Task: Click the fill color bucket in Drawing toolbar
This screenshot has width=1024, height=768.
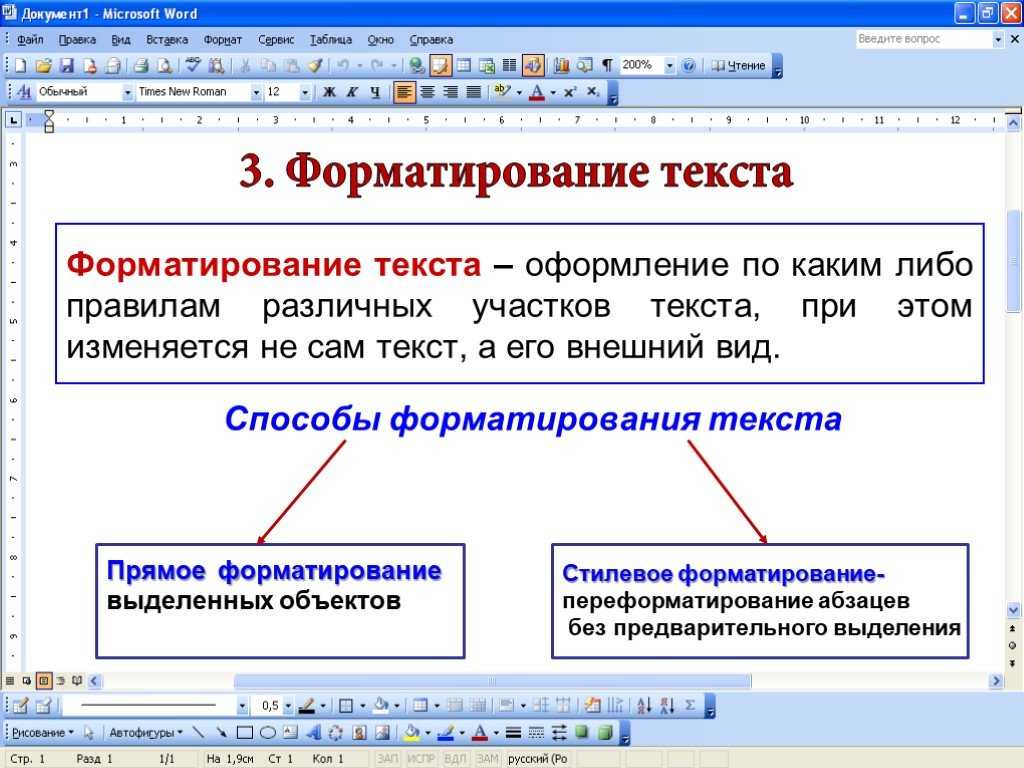Action: click(411, 733)
